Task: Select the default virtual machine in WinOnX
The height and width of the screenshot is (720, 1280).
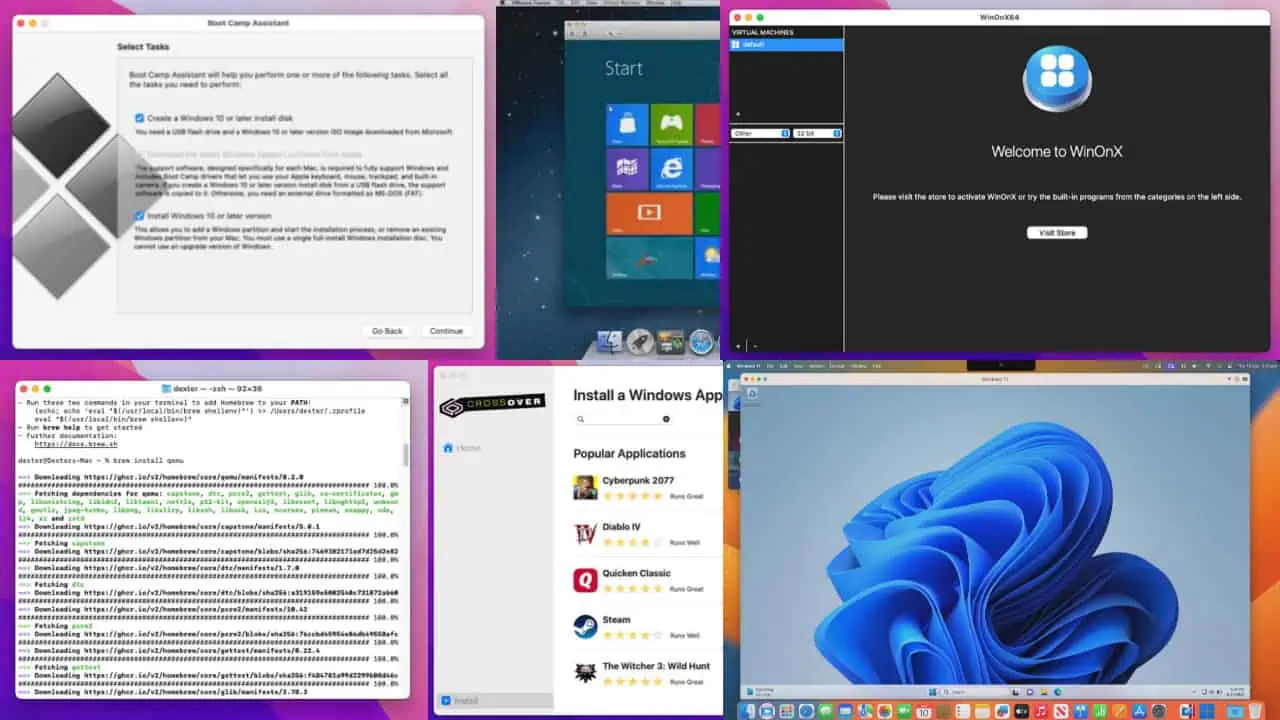Action: [786, 44]
